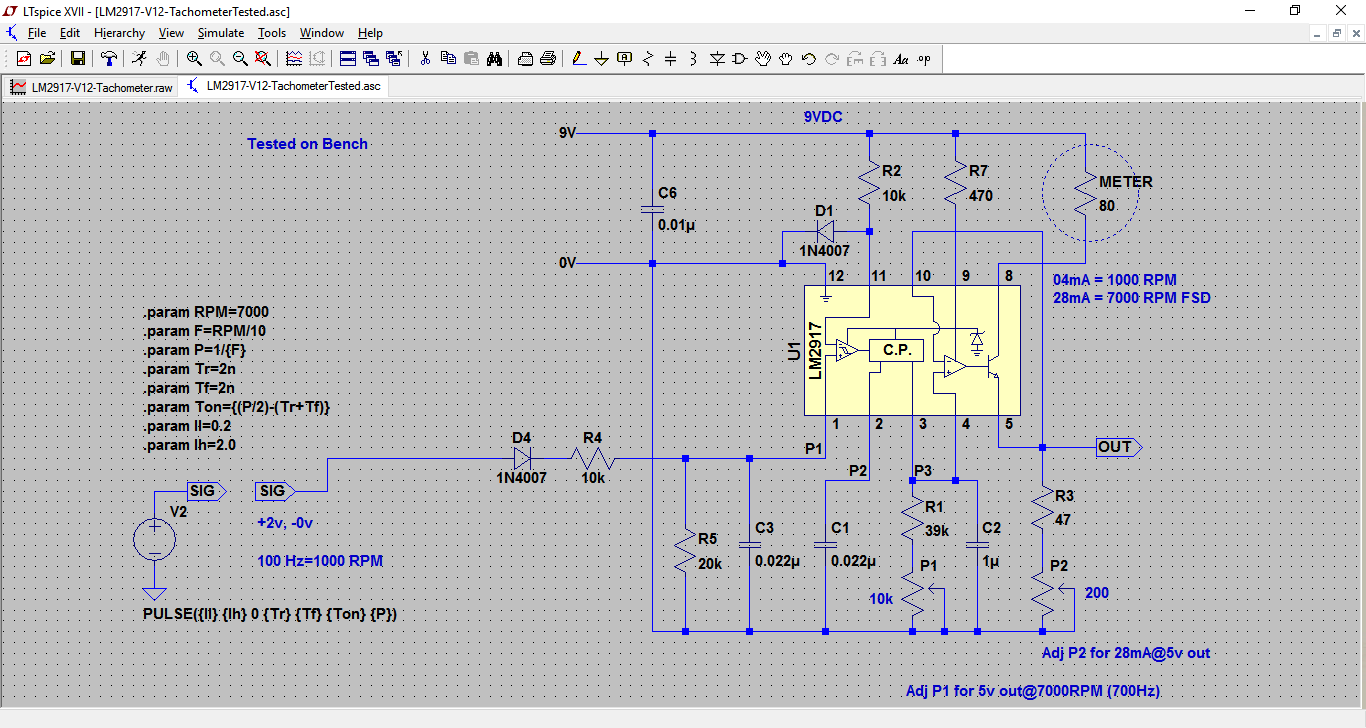
Task: Click the PULSE source value text
Action: 270,614
